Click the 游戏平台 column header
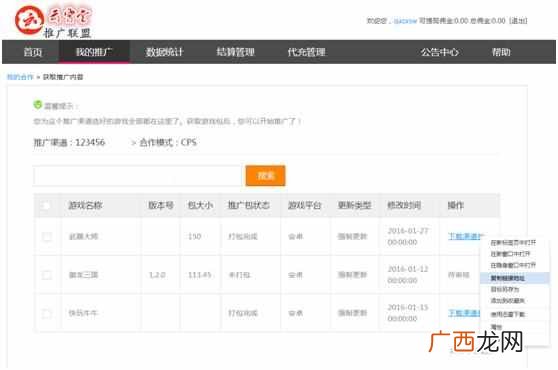 tap(305, 205)
